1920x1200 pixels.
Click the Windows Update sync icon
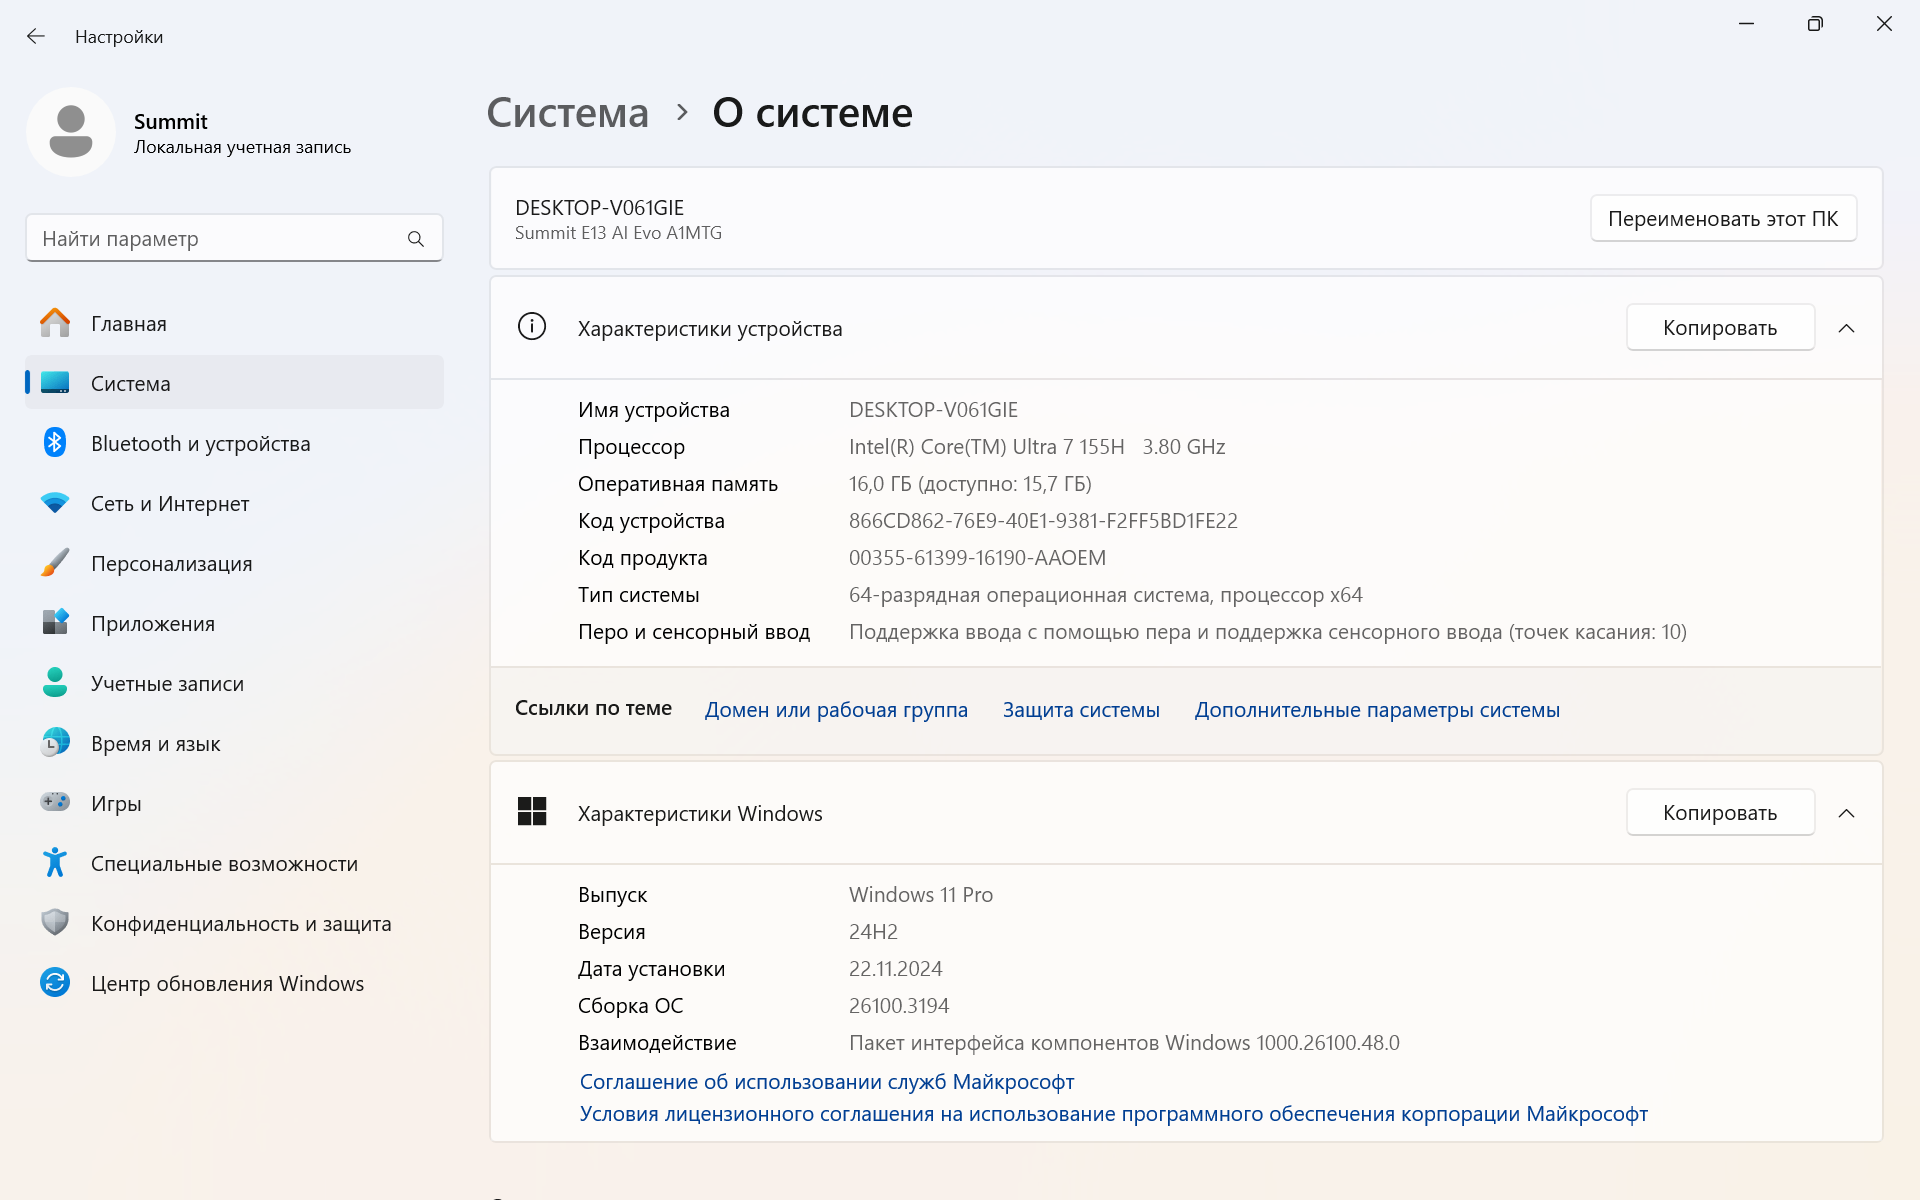pos(55,983)
